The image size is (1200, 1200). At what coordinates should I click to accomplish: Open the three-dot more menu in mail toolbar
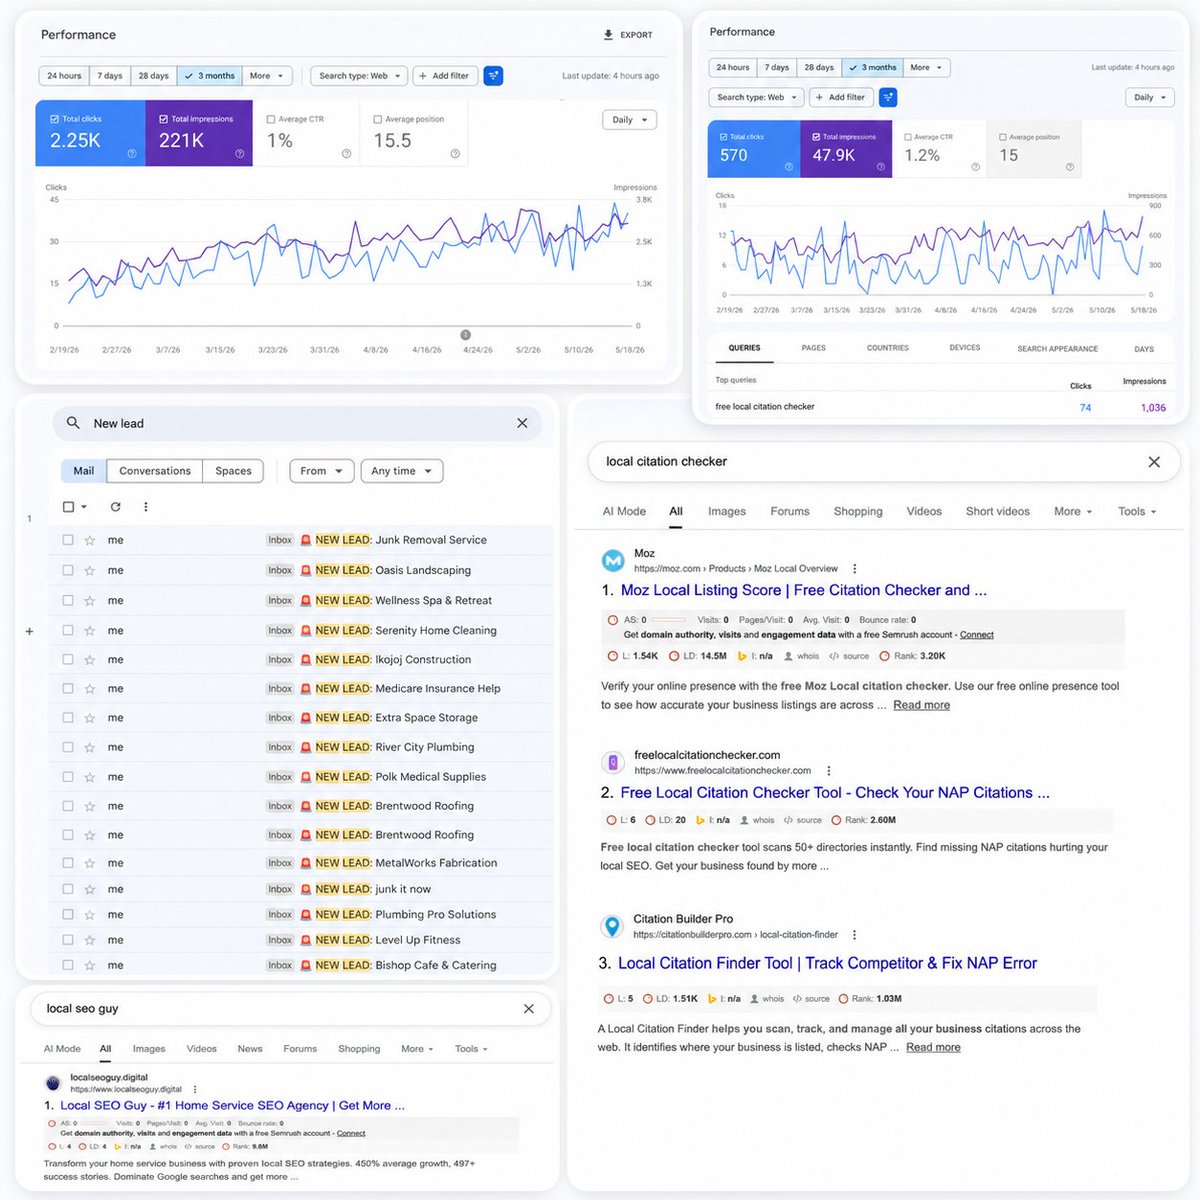click(x=146, y=507)
